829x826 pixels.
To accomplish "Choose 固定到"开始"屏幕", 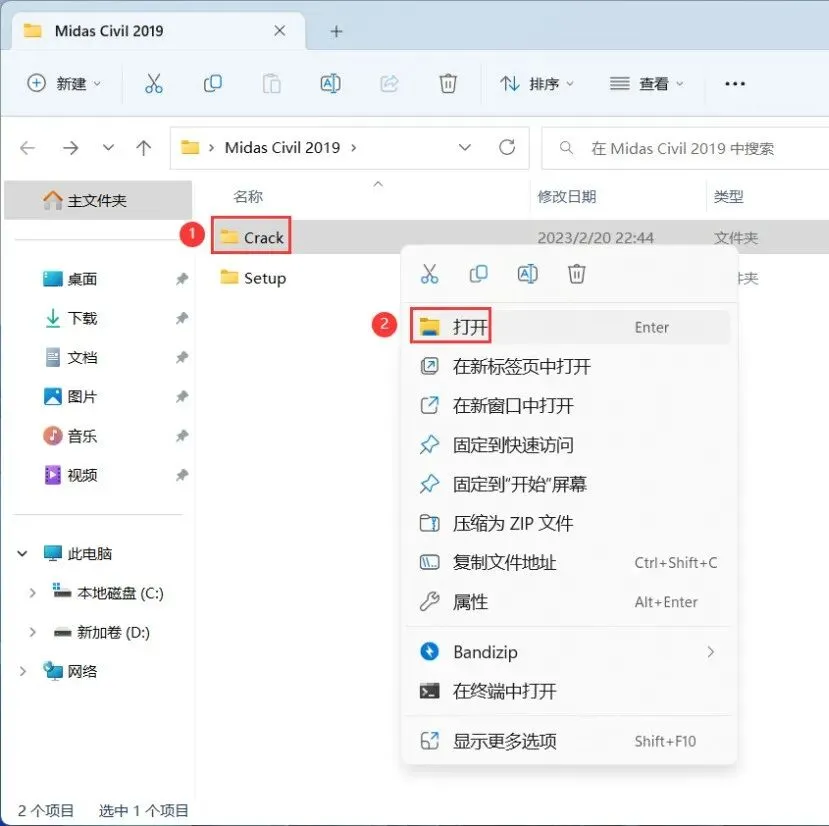I will click(x=570, y=484).
